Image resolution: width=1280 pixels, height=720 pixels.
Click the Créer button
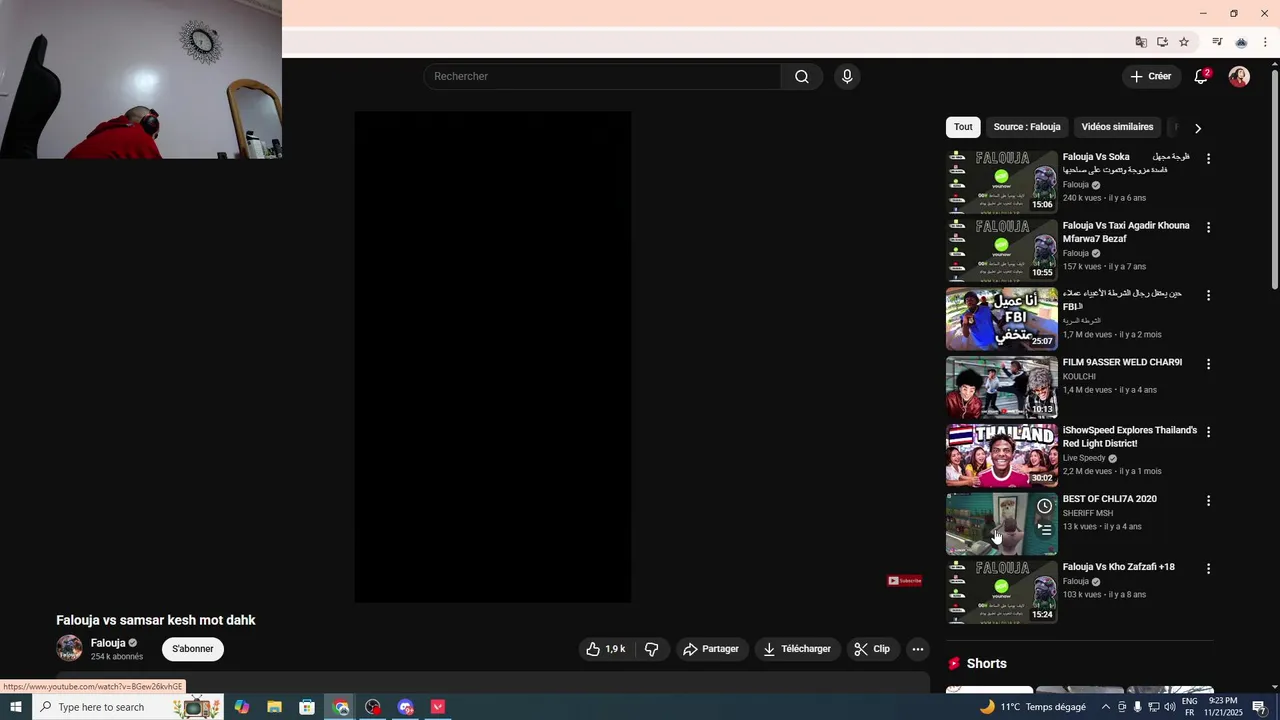coord(1150,76)
